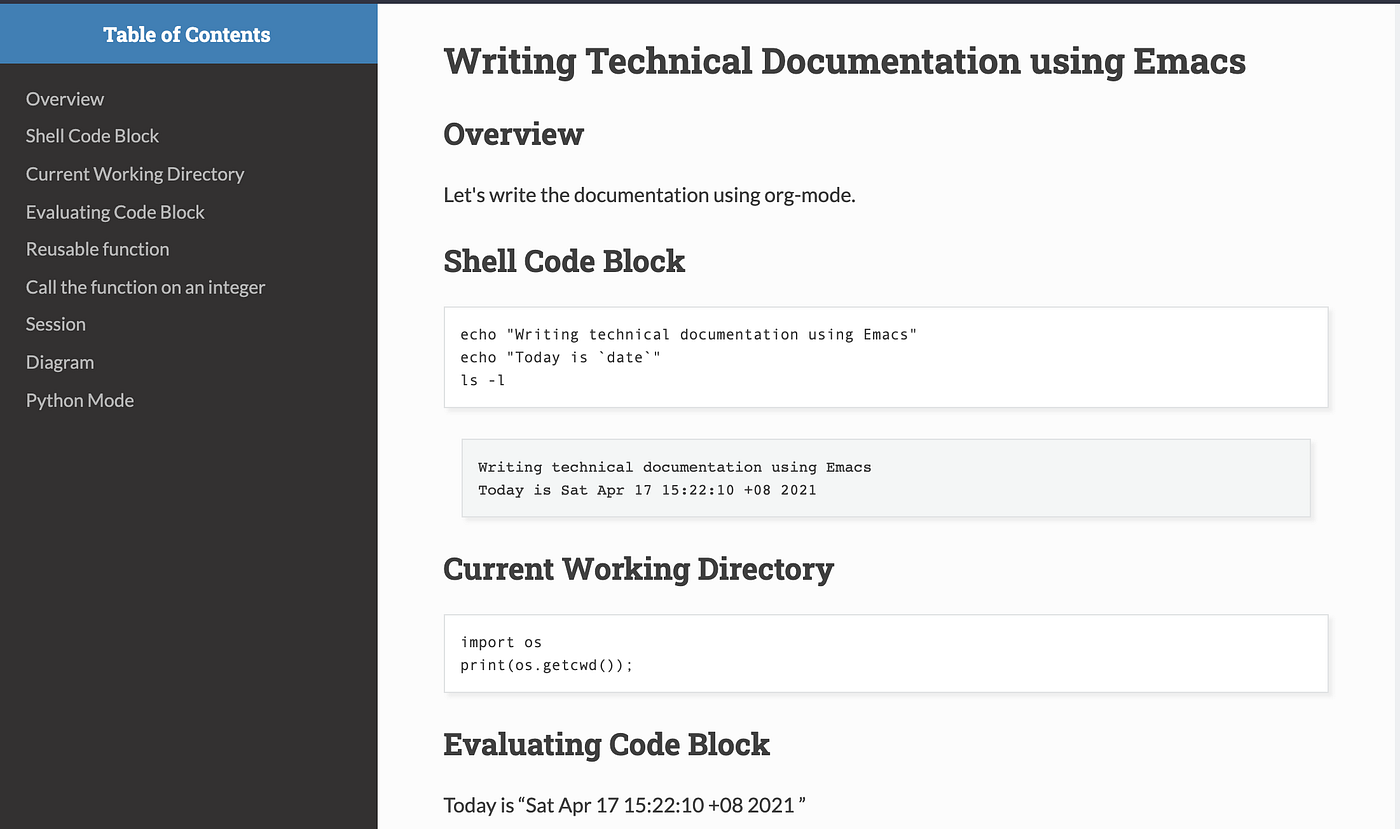This screenshot has width=1400, height=829.
Task: Go to the Python Mode section link
Action: (80, 400)
